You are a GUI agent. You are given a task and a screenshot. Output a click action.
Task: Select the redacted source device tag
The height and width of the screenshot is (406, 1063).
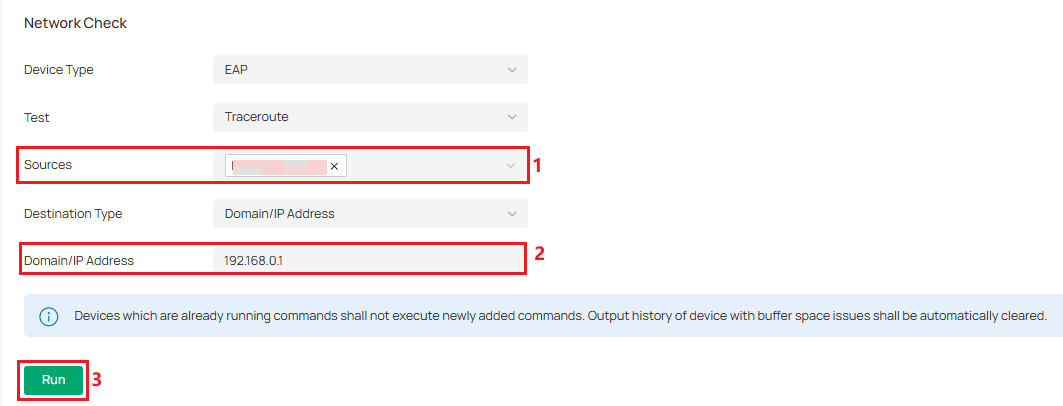pos(278,166)
